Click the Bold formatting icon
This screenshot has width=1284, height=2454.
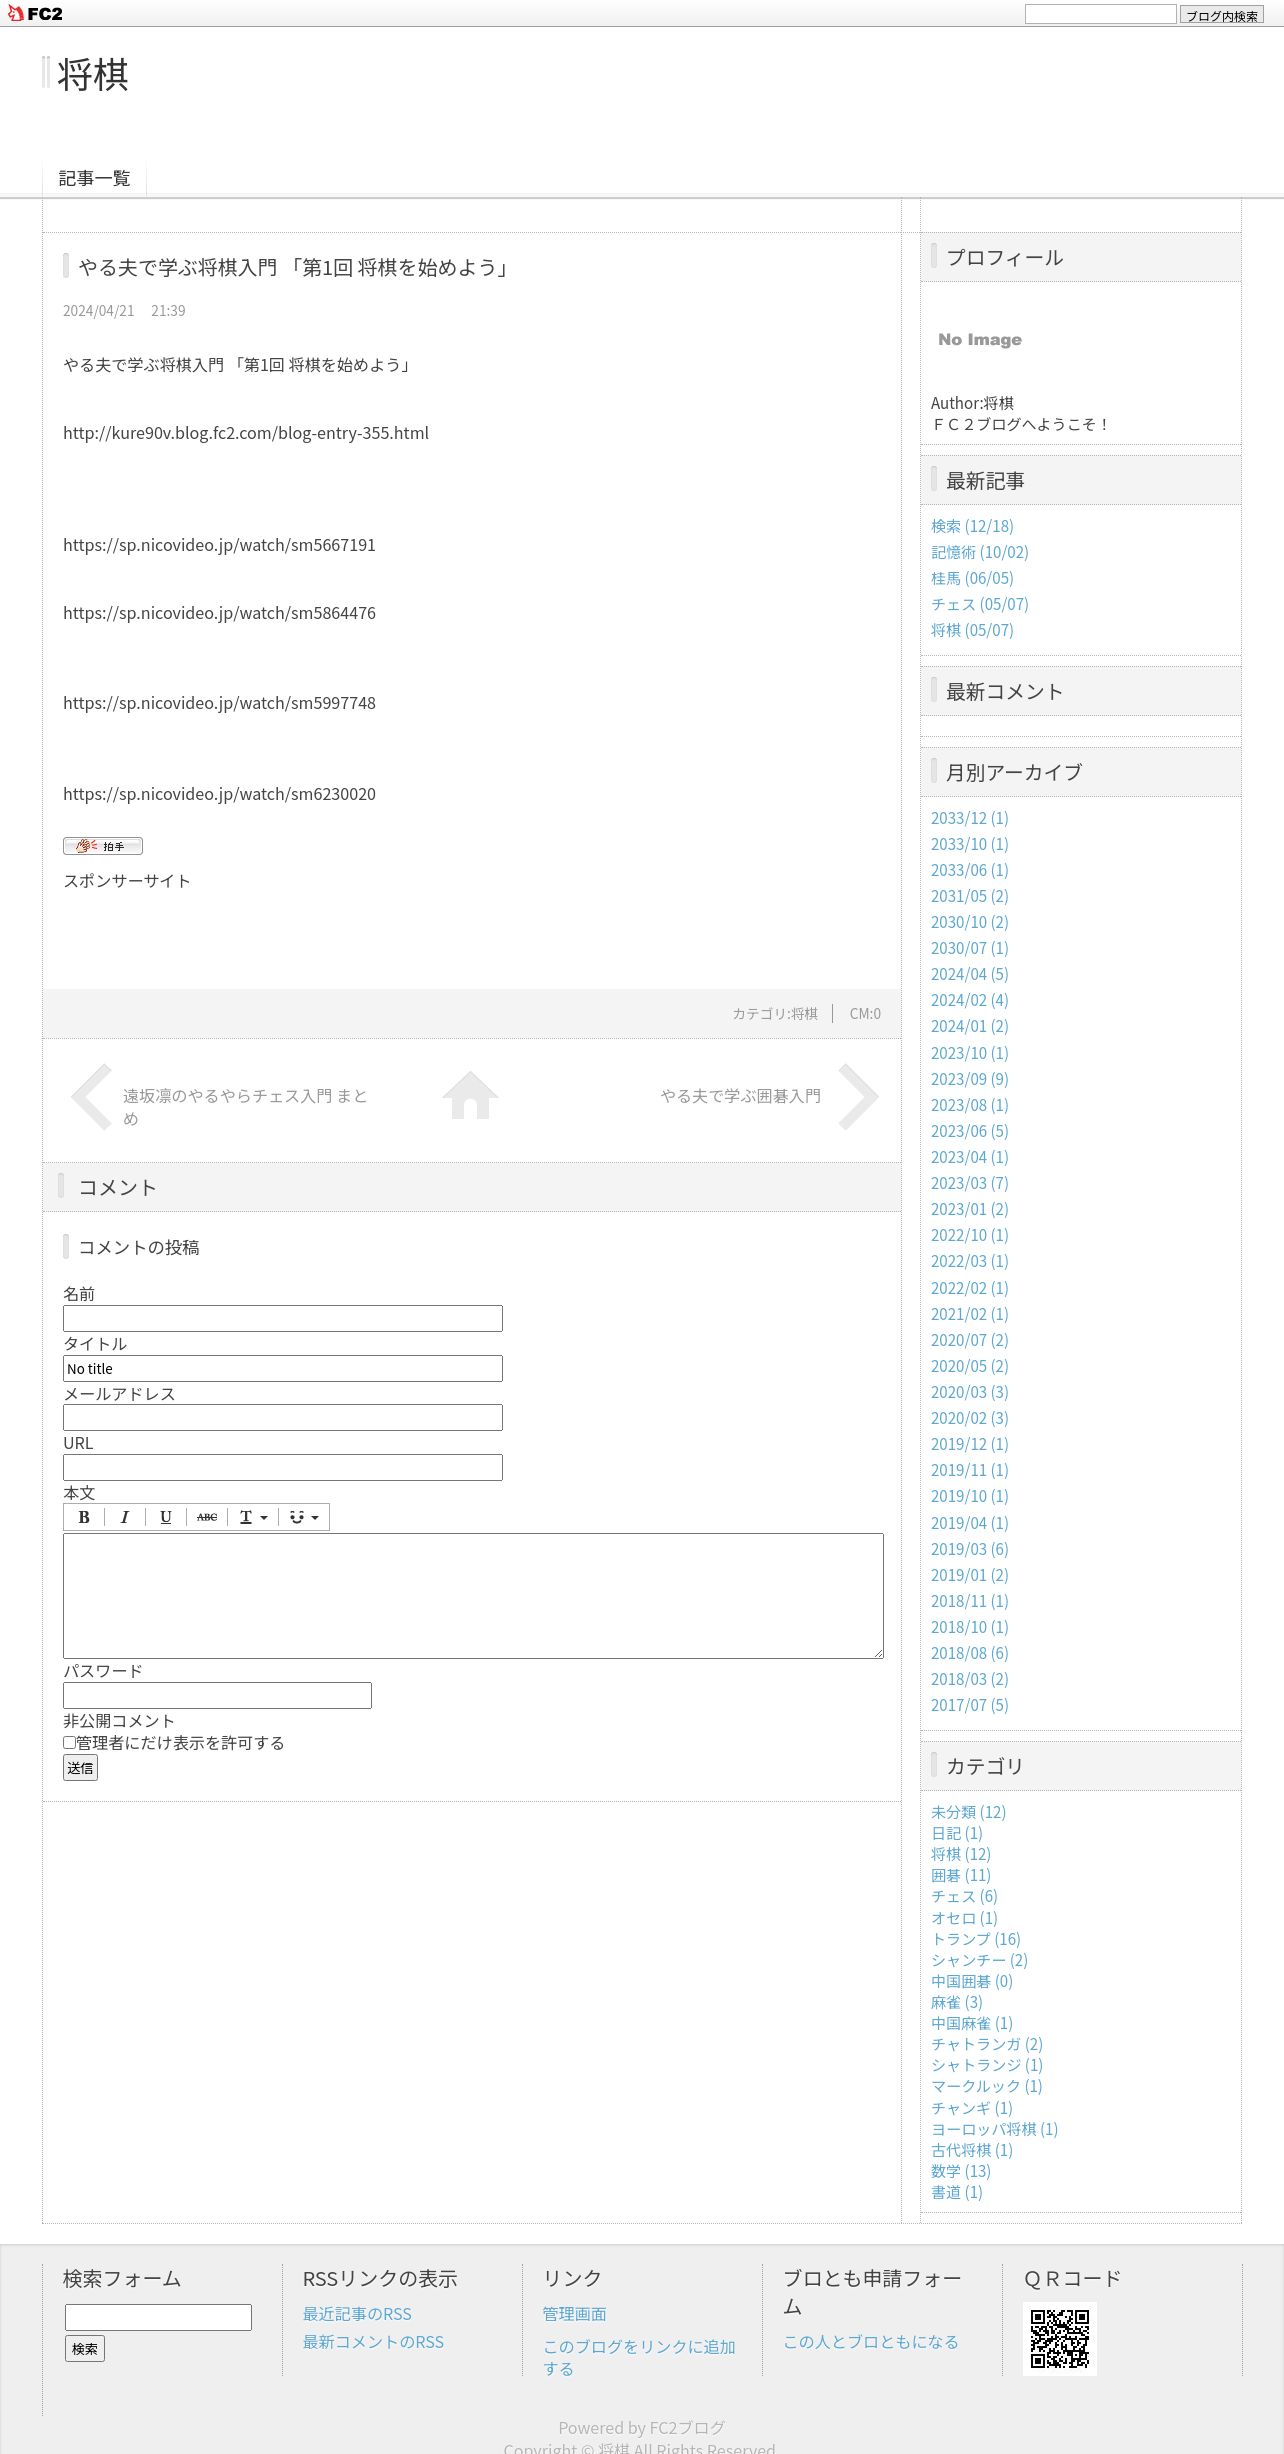(x=84, y=1517)
